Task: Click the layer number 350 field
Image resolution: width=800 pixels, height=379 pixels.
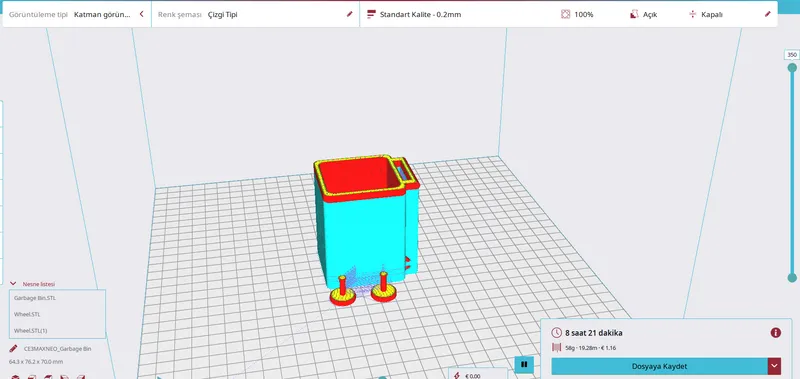Action: point(792,55)
